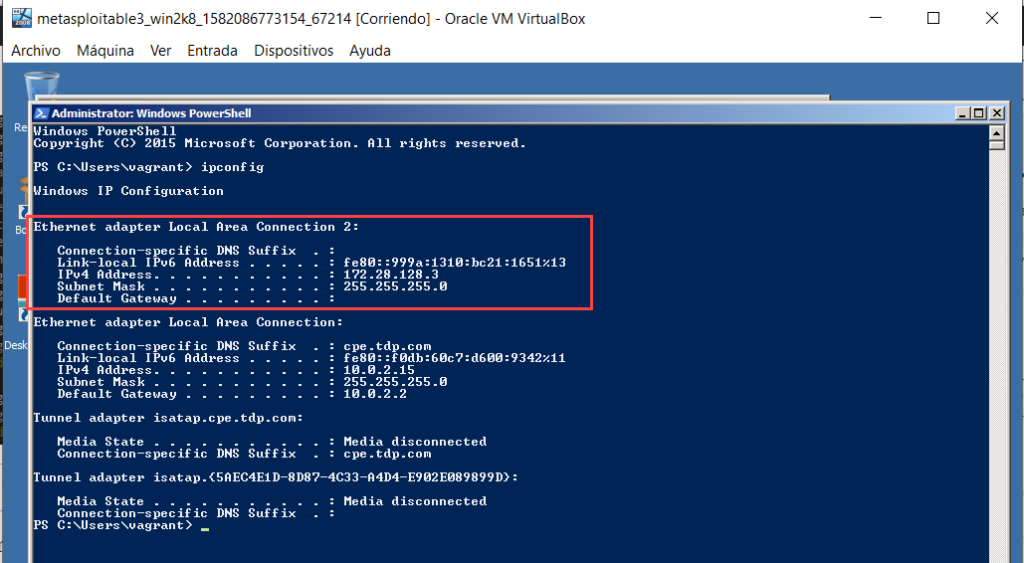Image resolution: width=1024 pixels, height=563 pixels.
Task: Click the IPv6 address fe80::f0db:60c7:d600:9342%11
Action: (x=455, y=358)
